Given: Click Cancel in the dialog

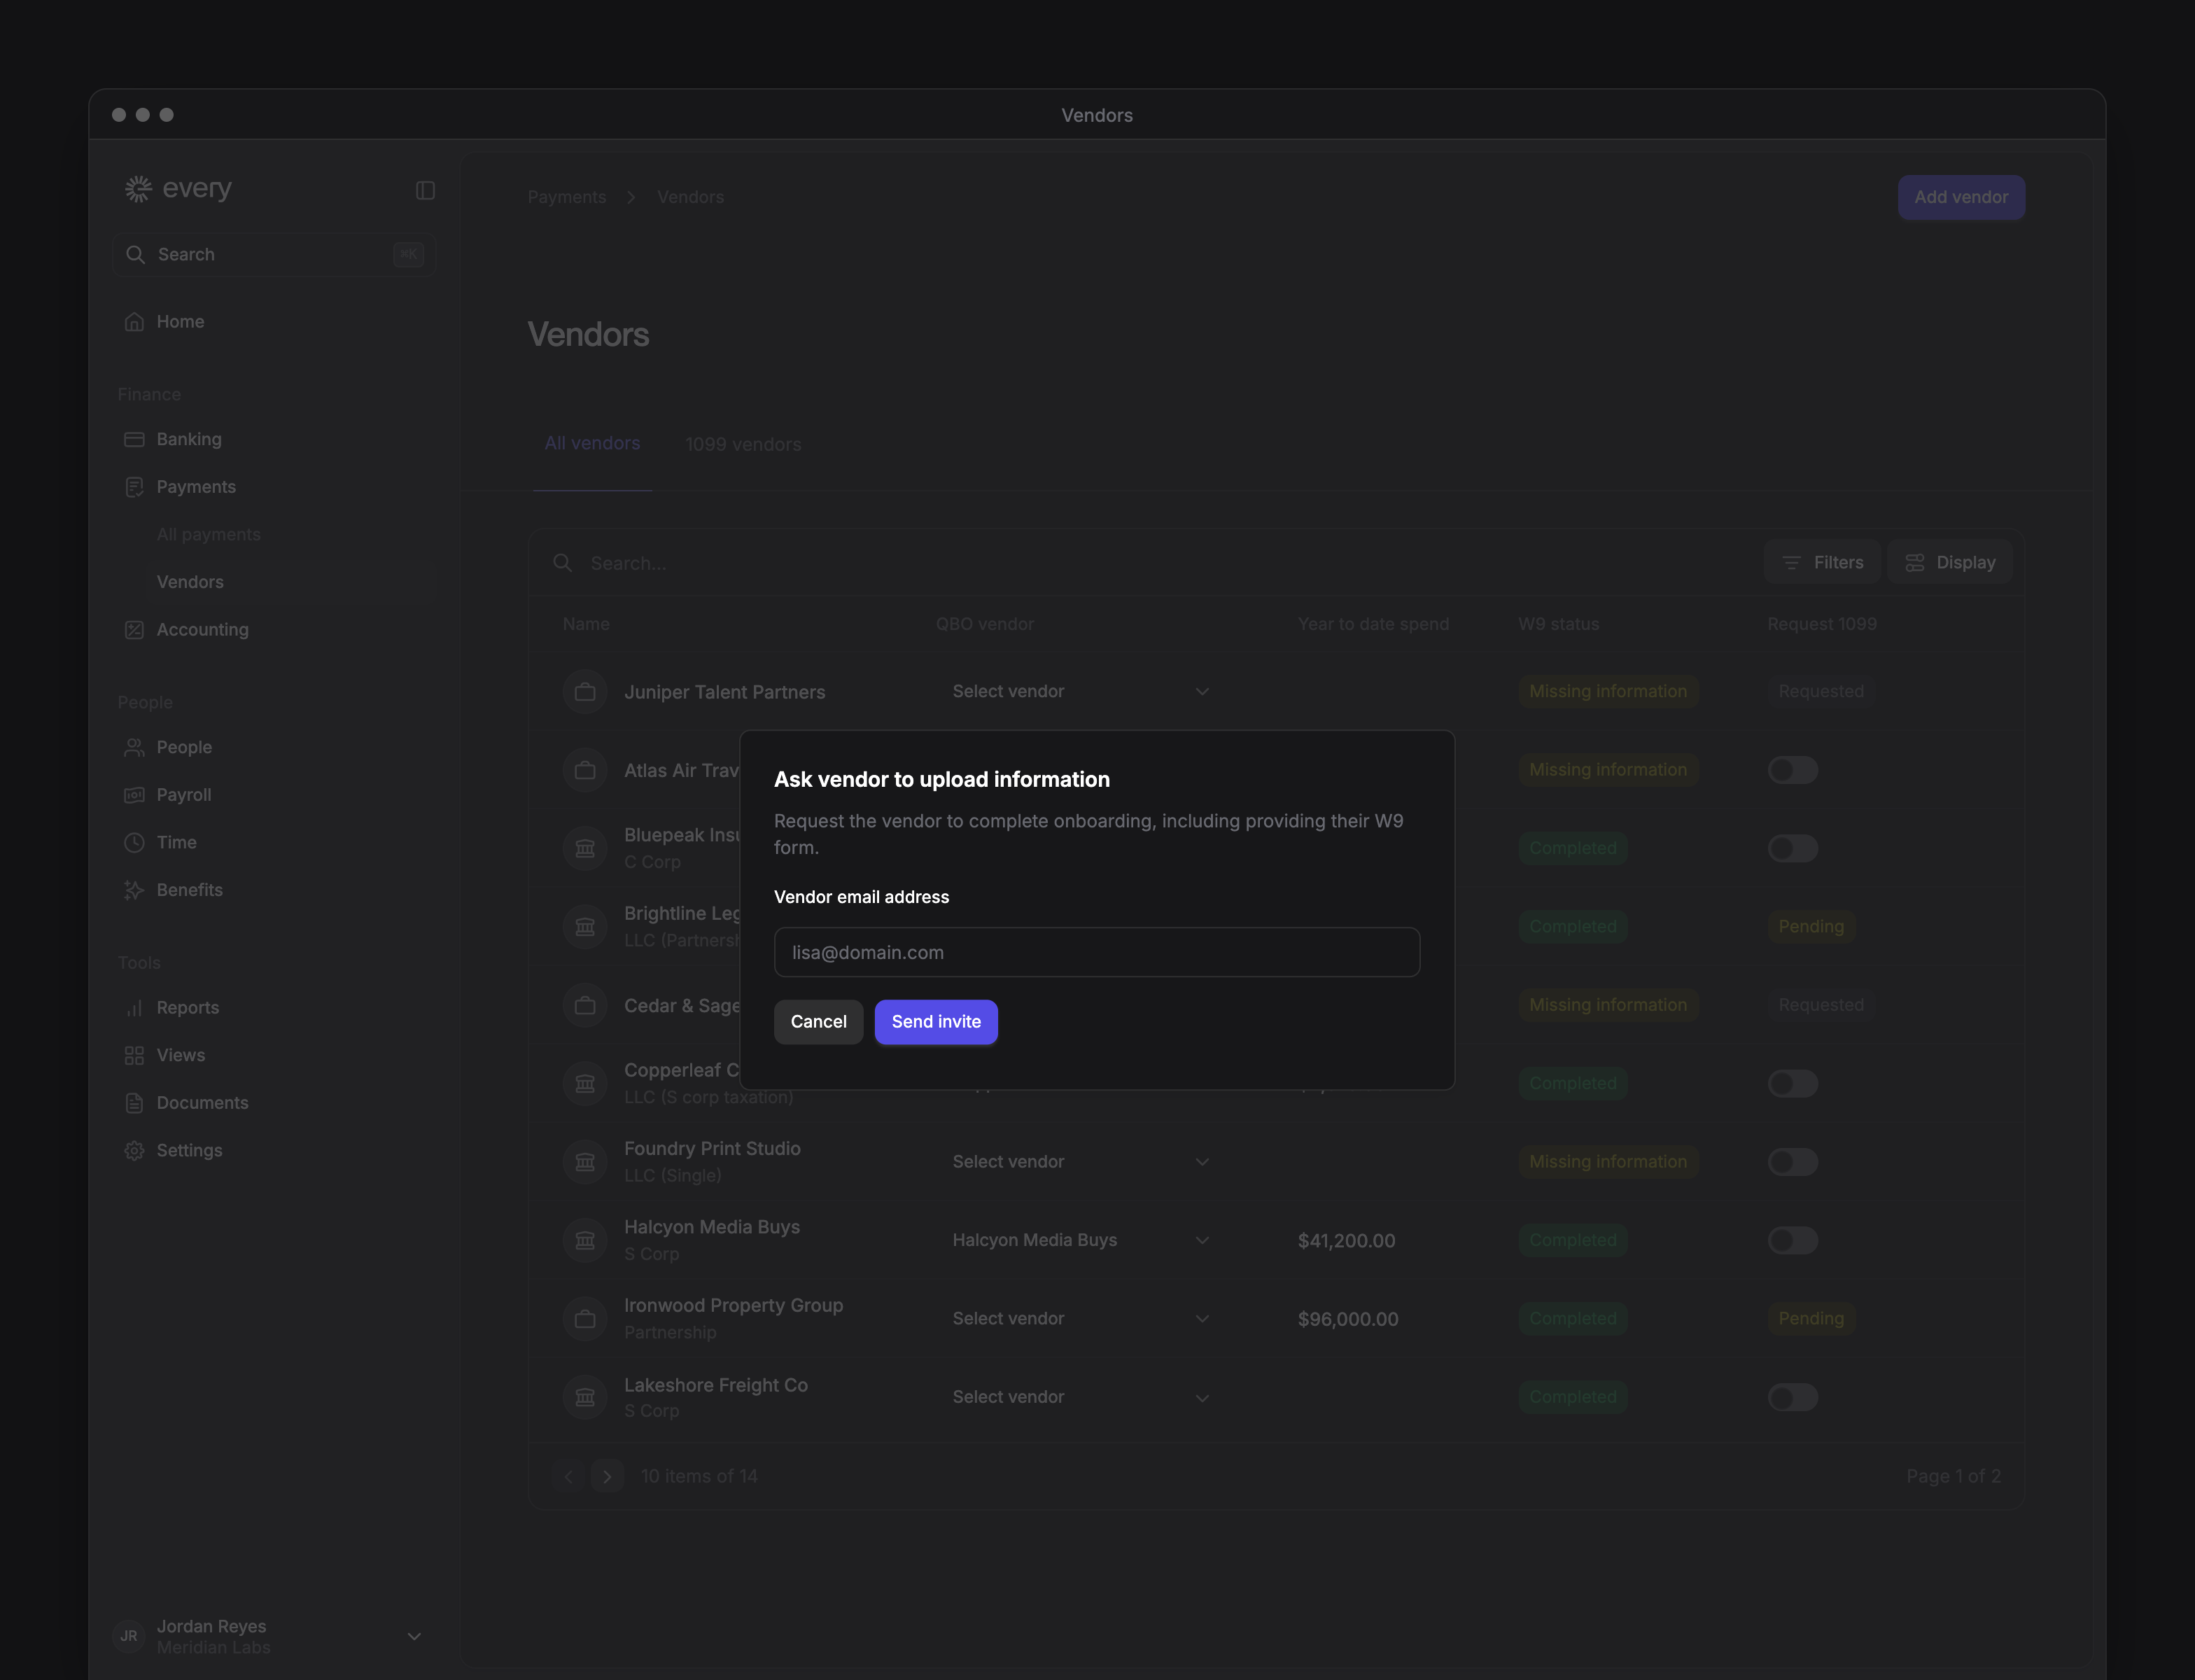Looking at the screenshot, I should (x=818, y=1022).
